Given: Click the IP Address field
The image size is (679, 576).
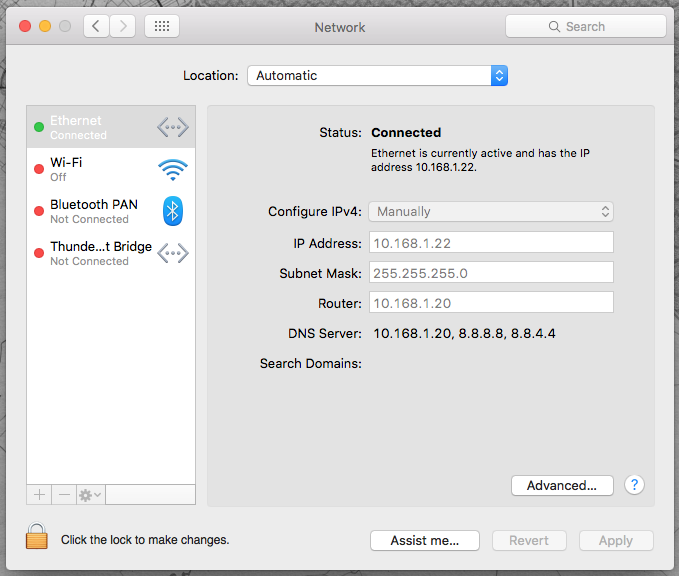Looking at the screenshot, I should pos(491,243).
